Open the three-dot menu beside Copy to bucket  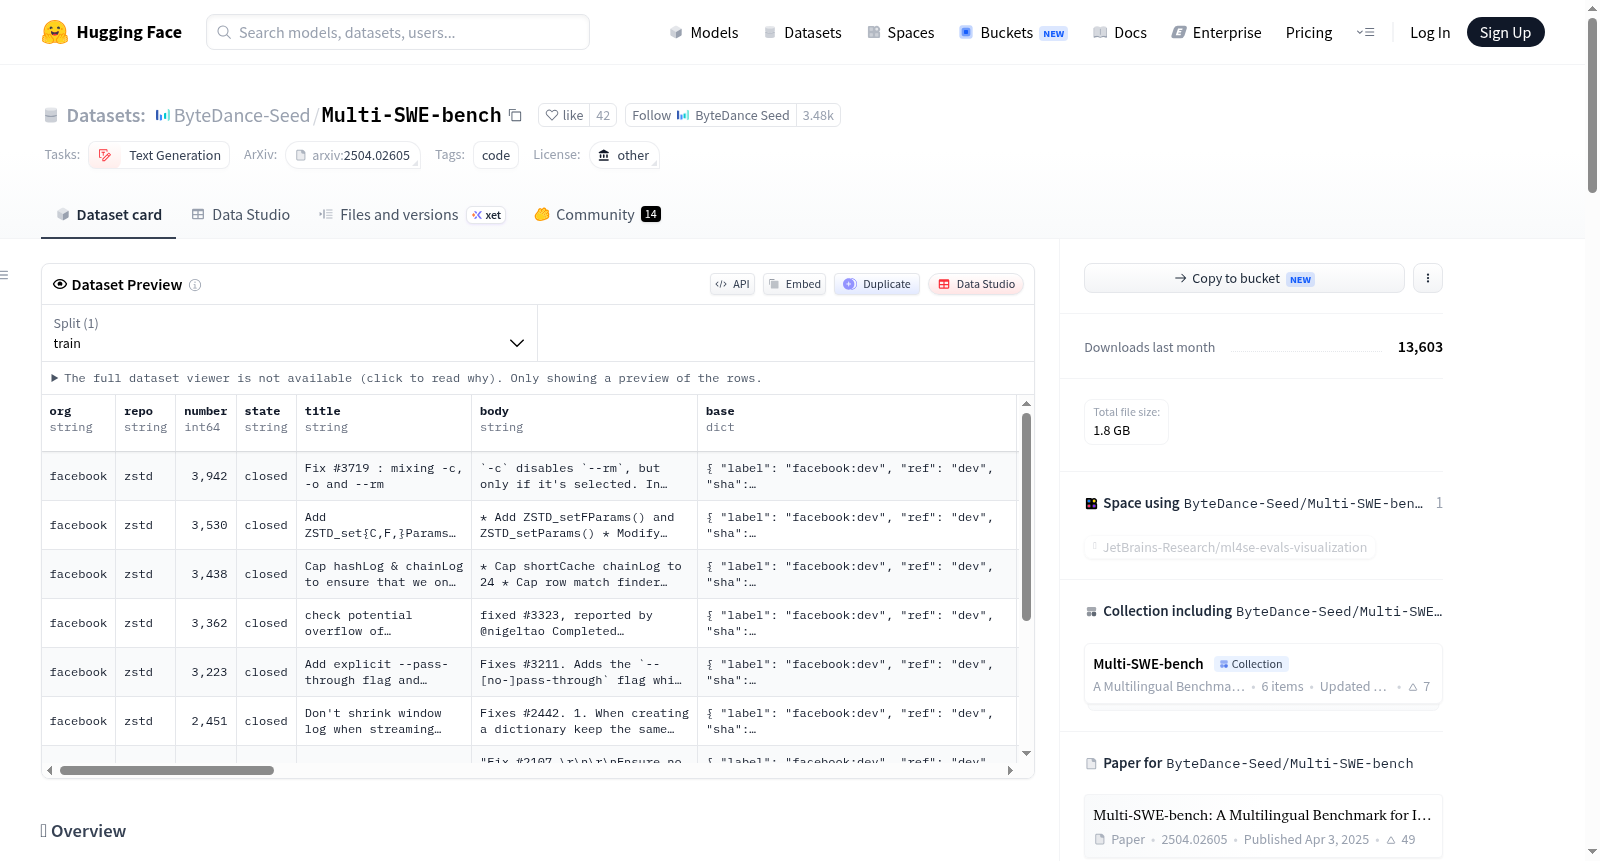(1428, 278)
